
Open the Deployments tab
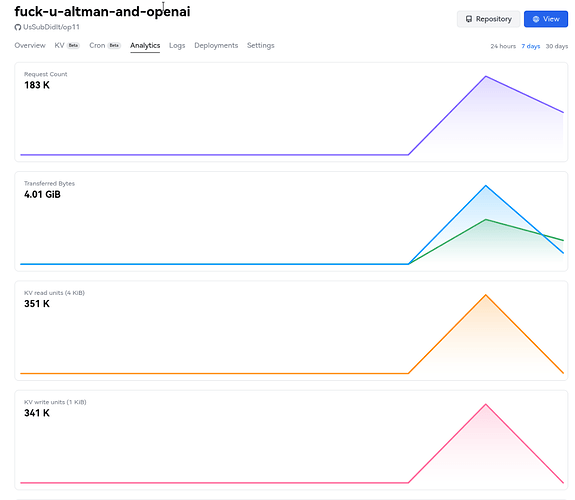point(216,45)
